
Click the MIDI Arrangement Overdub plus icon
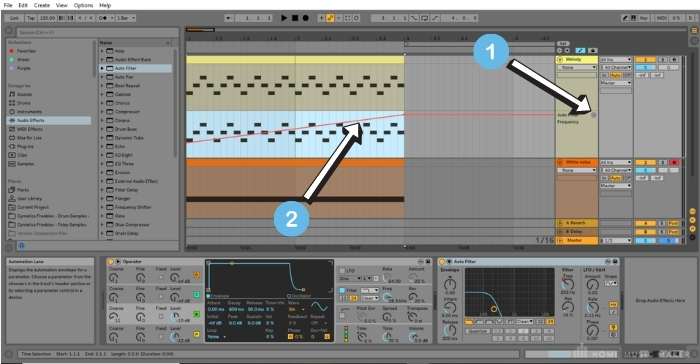point(321,18)
